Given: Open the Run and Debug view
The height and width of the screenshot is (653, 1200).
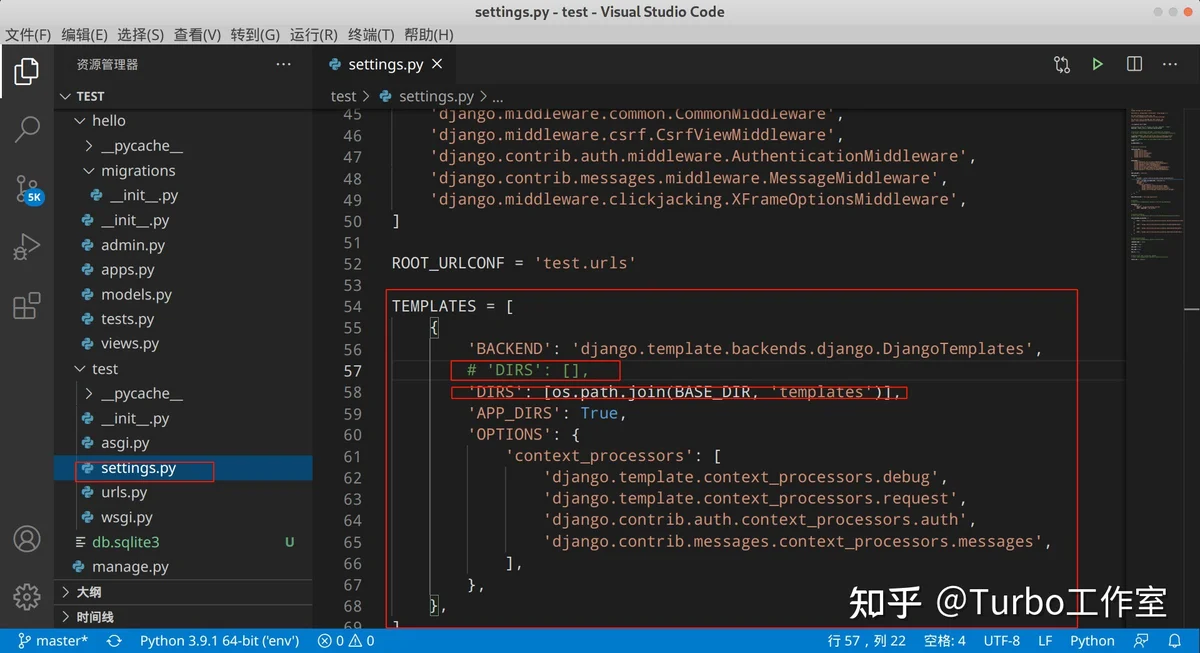Looking at the screenshot, I should tap(27, 246).
